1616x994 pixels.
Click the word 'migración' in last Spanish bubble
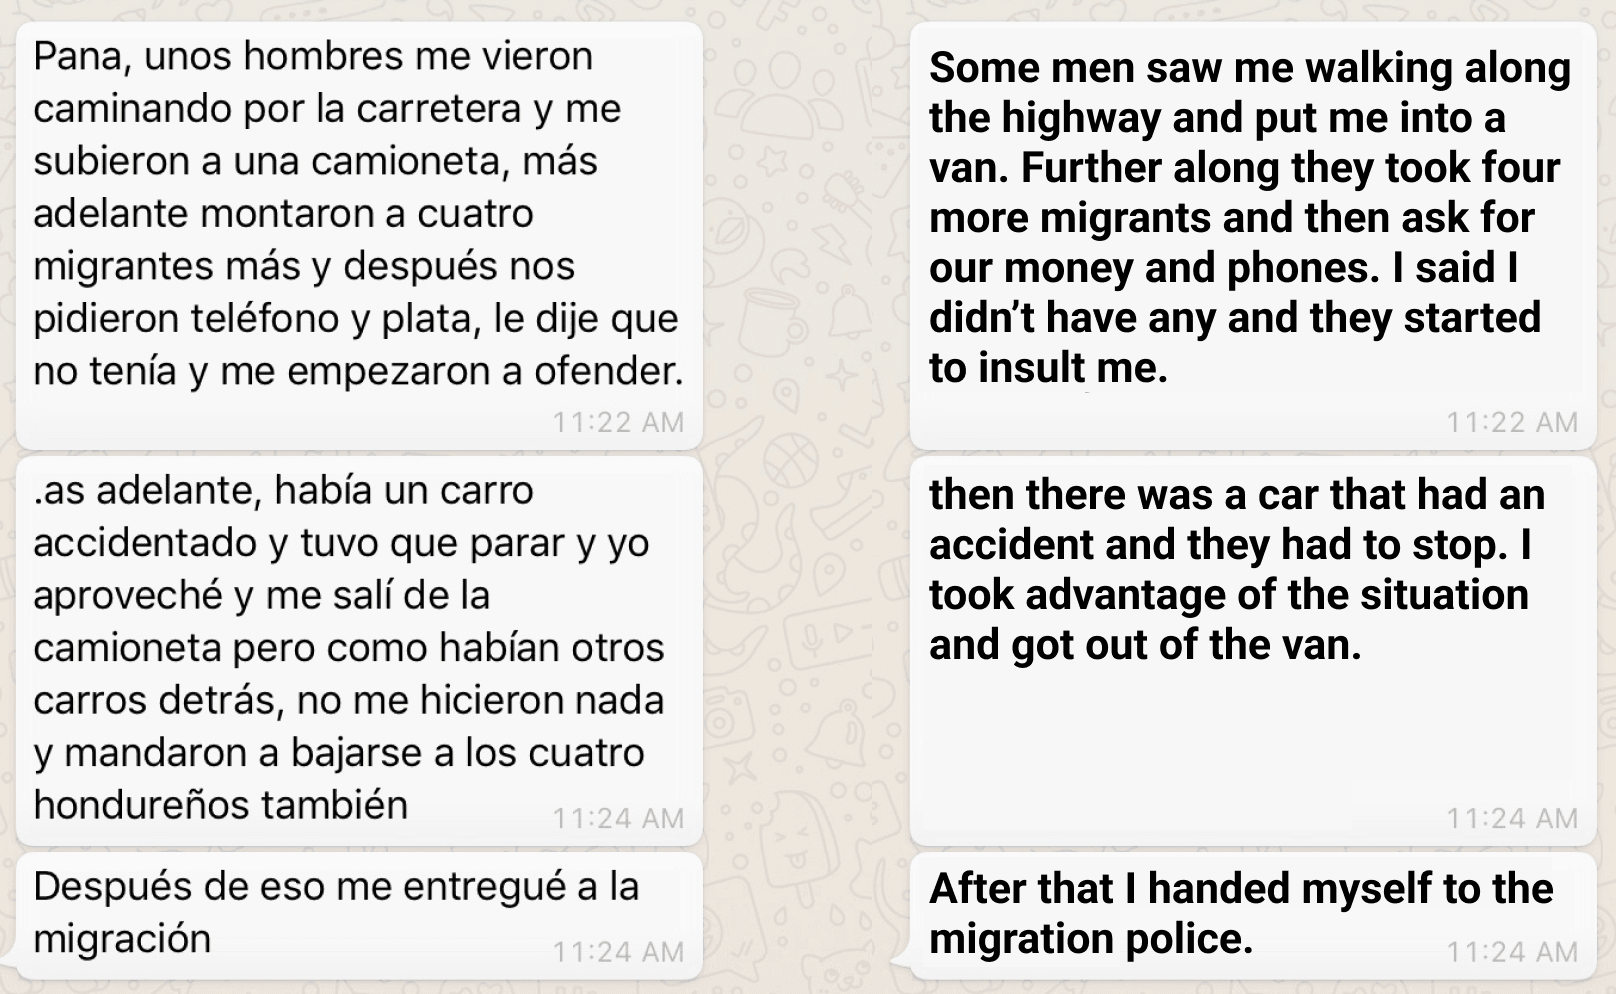[x=122, y=938]
